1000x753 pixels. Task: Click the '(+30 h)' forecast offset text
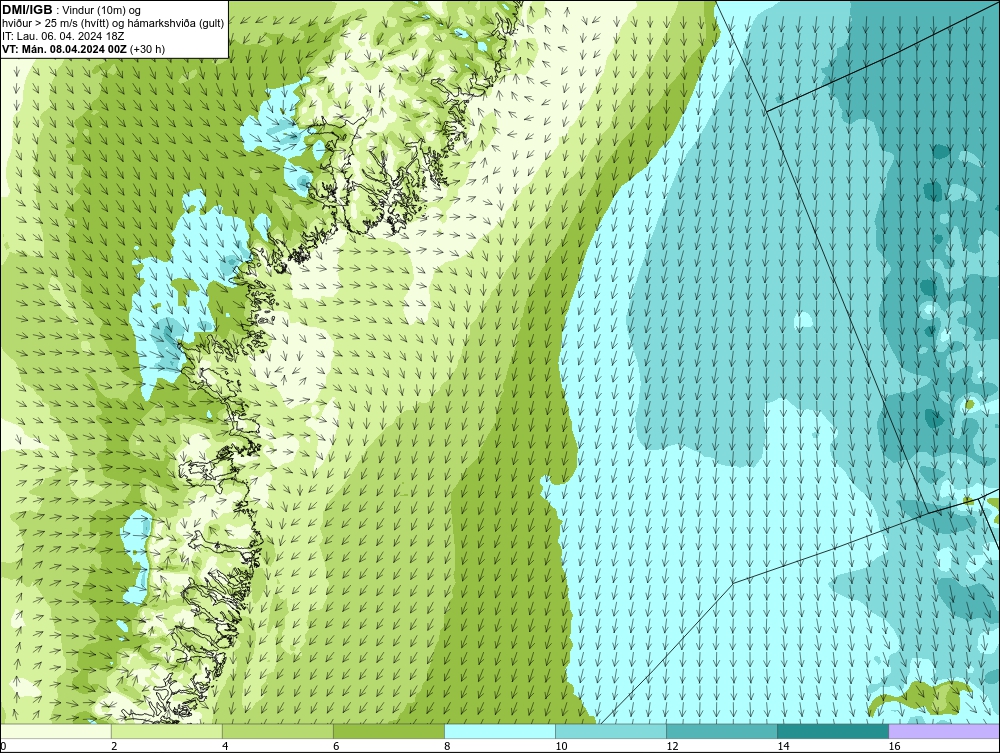coord(147,49)
